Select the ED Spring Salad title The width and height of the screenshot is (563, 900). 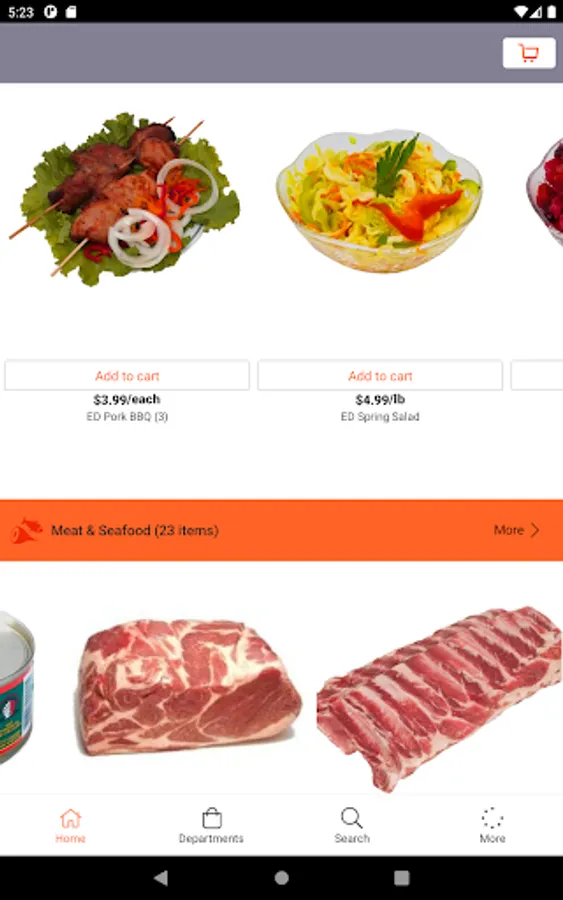[380, 417]
